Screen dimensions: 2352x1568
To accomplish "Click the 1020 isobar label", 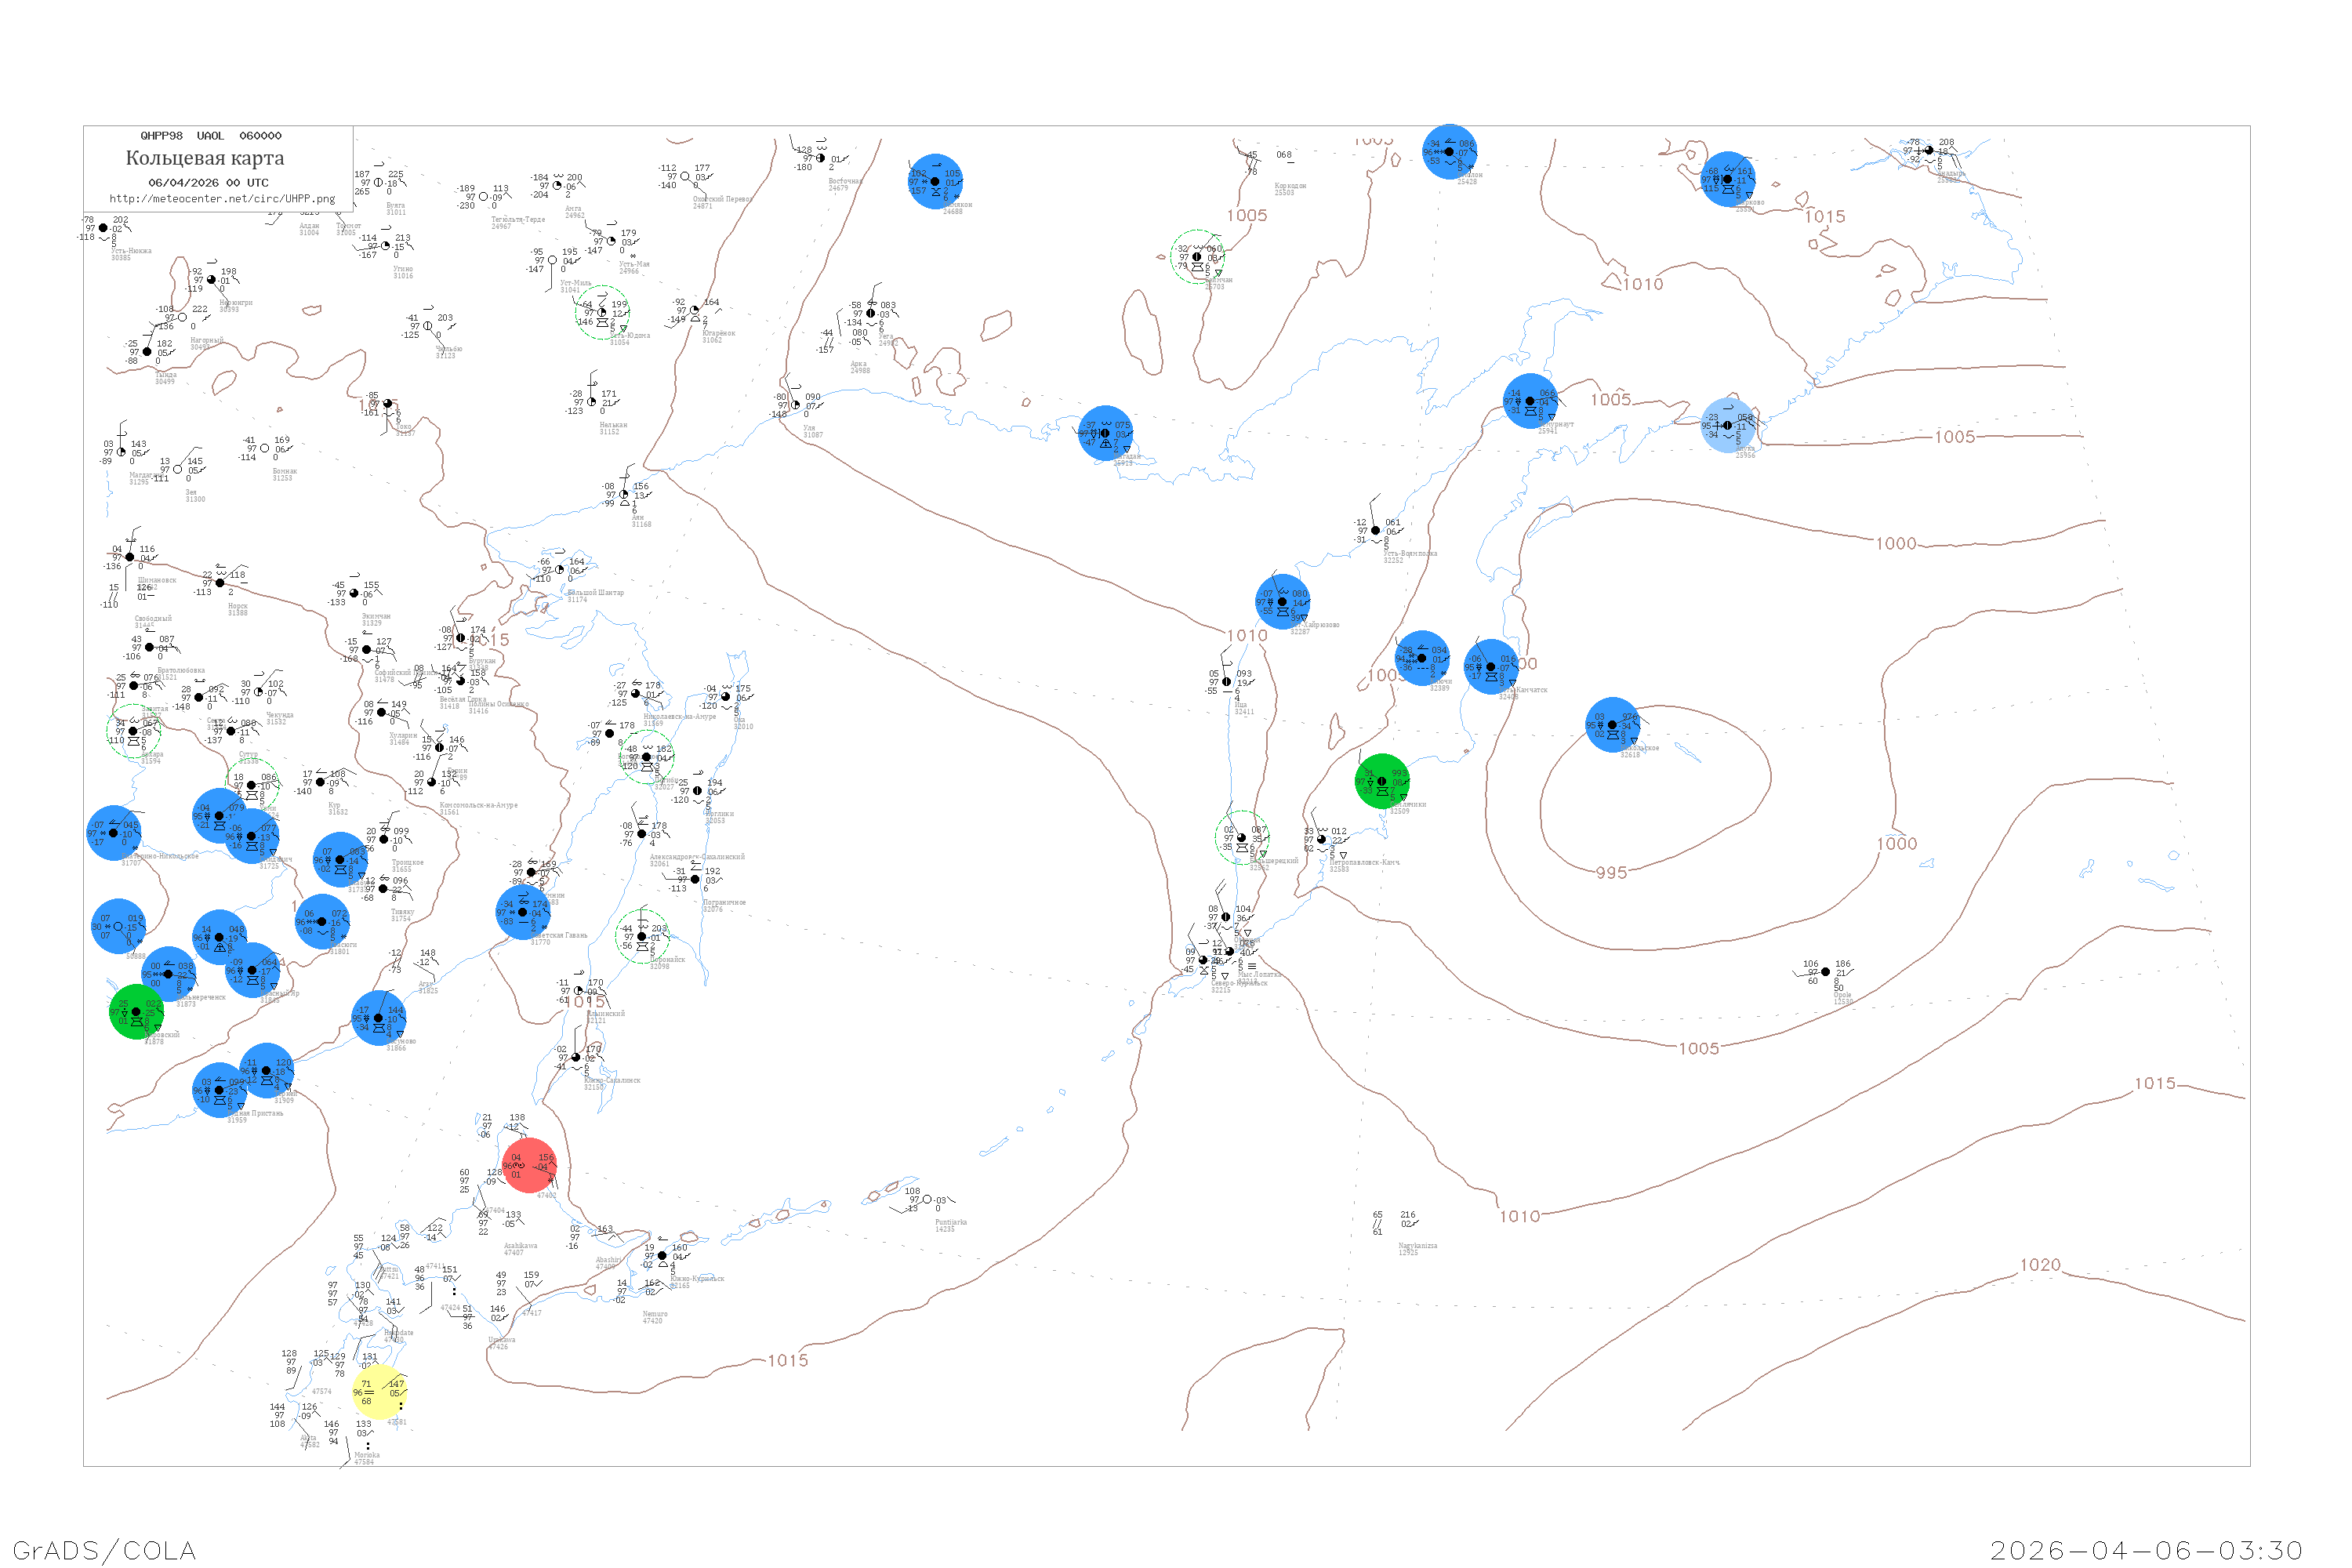I will pos(2040,1265).
